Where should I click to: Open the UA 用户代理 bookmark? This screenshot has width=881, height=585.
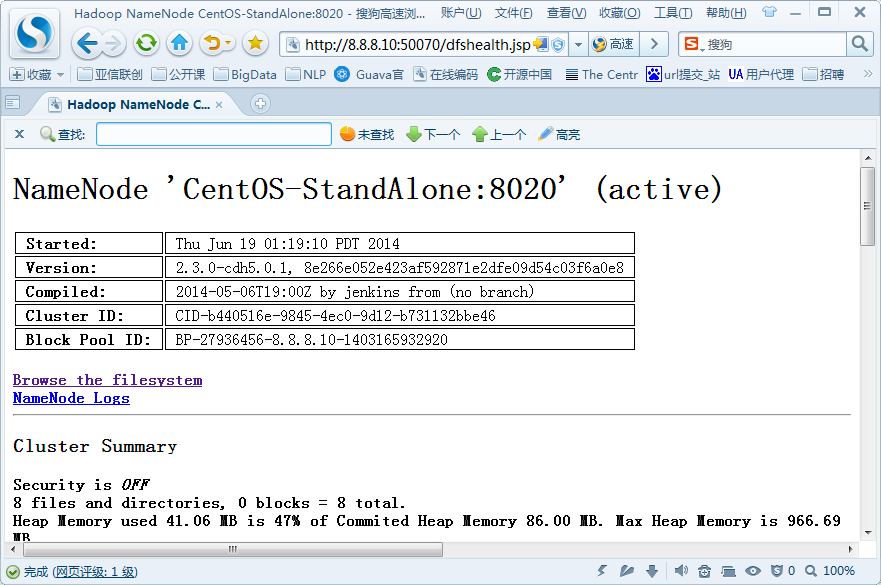click(x=761, y=74)
